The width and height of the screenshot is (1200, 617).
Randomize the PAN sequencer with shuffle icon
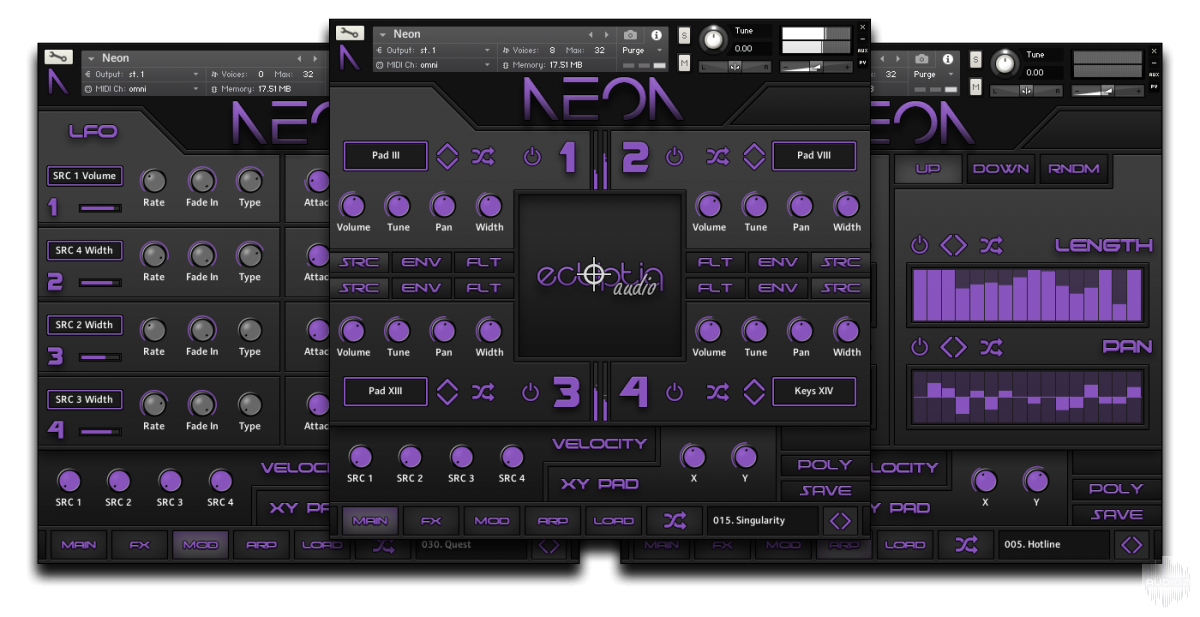991,347
